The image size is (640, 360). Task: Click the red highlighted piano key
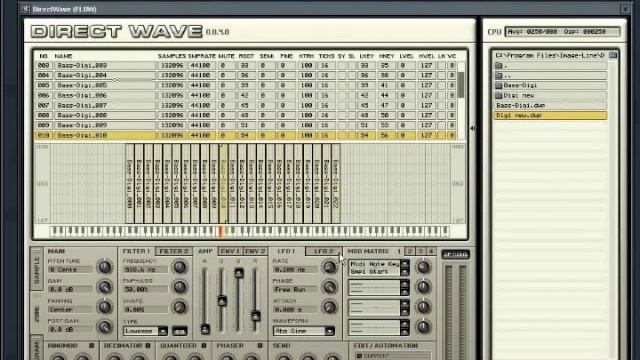(221, 231)
